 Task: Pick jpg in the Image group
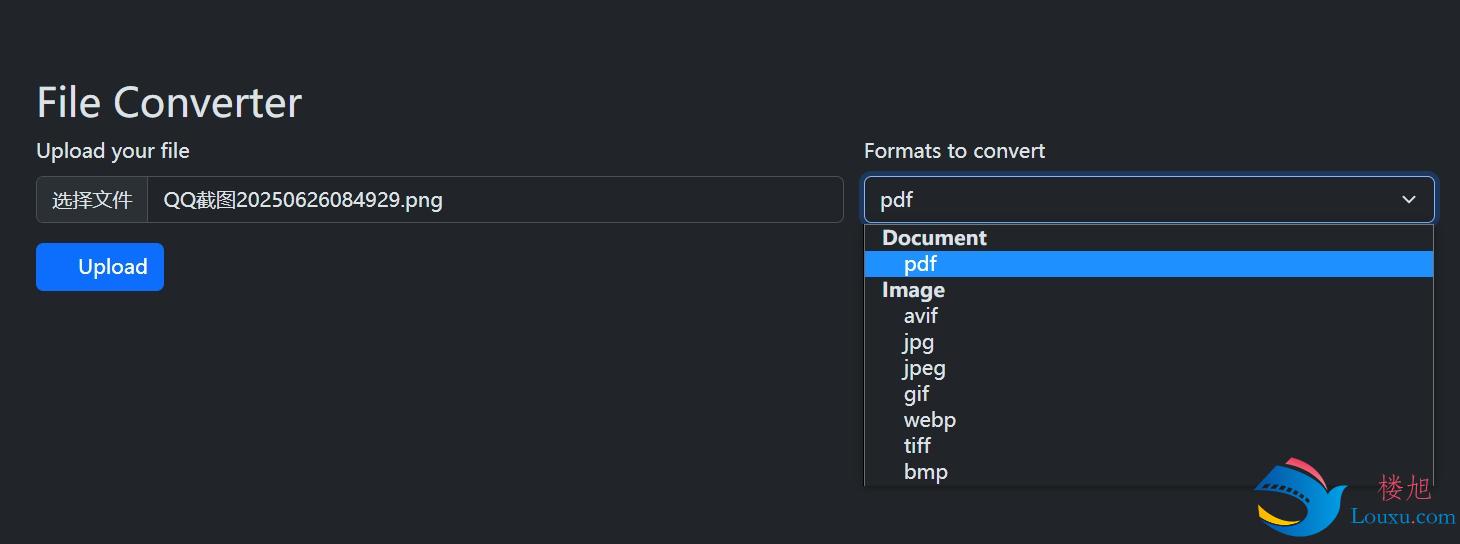click(1149, 342)
